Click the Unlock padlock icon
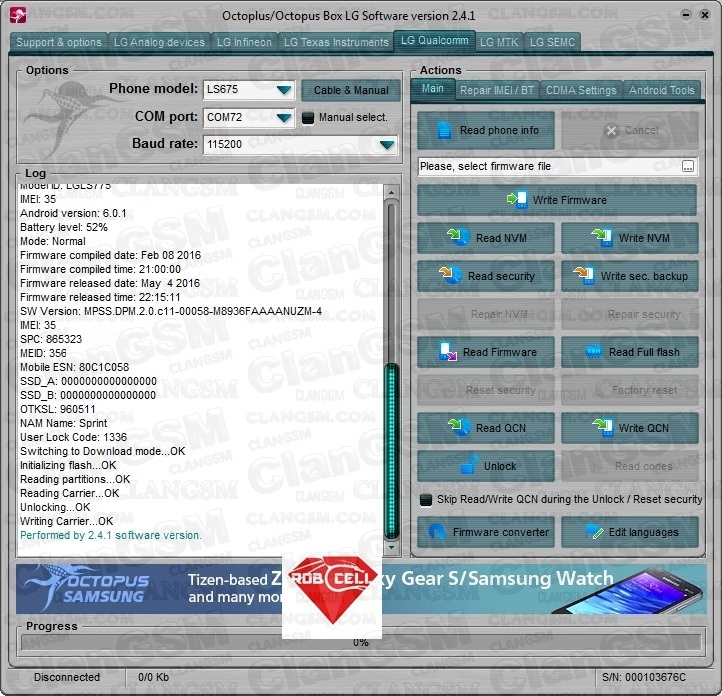722x696 pixels. pos(469,464)
